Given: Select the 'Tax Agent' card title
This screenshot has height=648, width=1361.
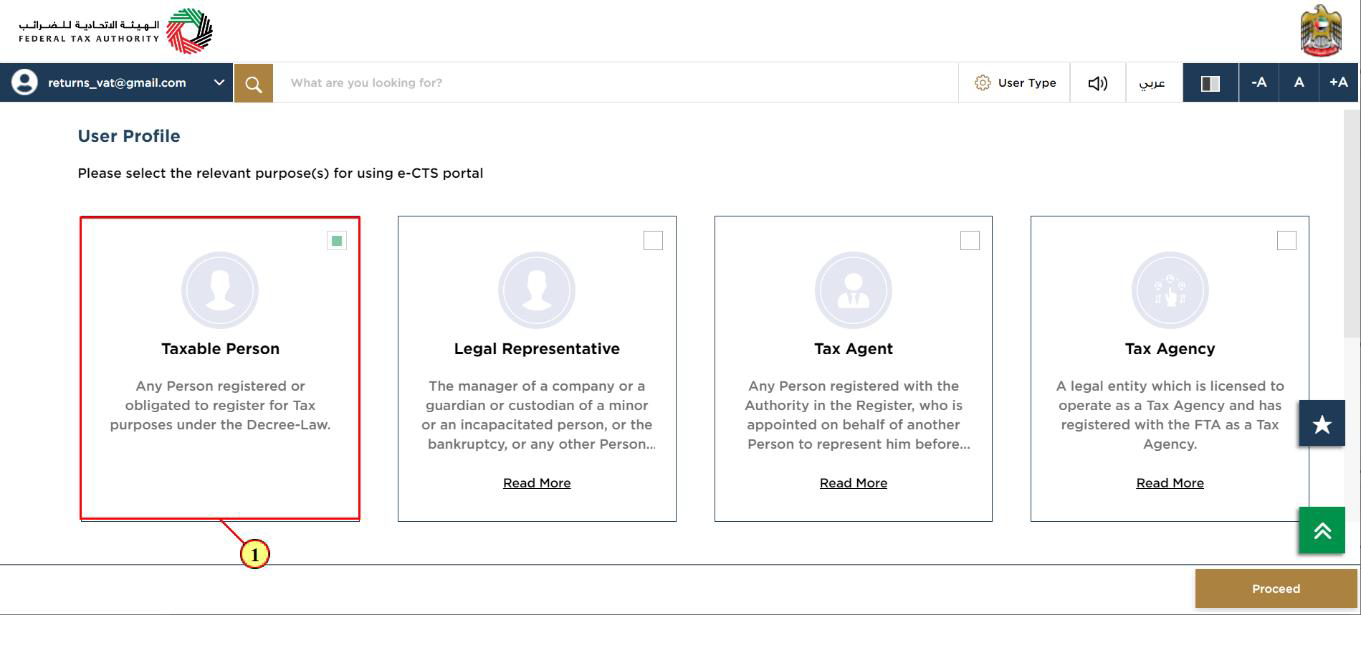Looking at the screenshot, I should pos(853,349).
